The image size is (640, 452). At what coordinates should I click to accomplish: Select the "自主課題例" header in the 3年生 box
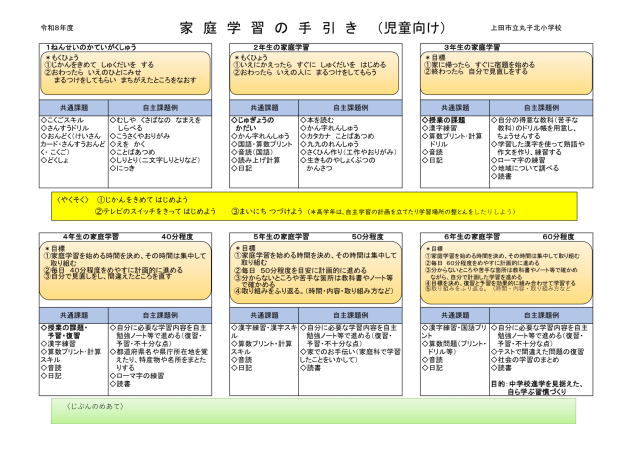tap(541, 108)
